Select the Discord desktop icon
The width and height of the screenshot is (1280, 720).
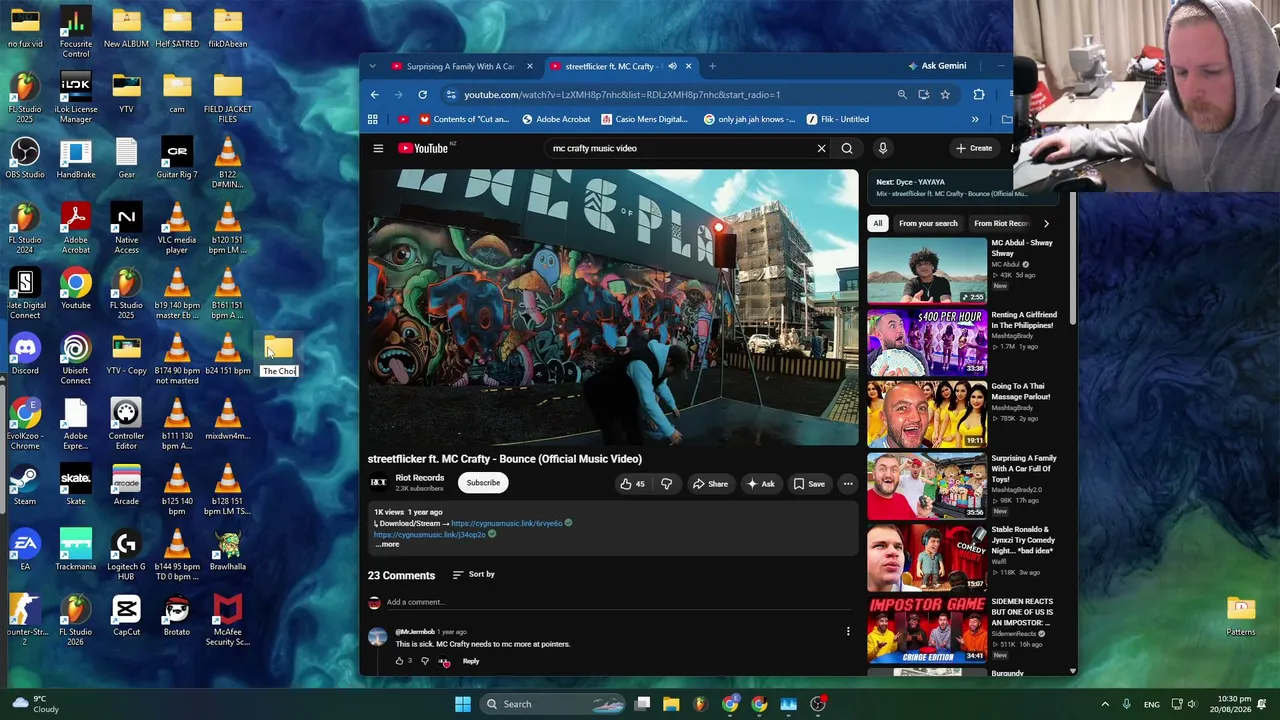(25, 355)
